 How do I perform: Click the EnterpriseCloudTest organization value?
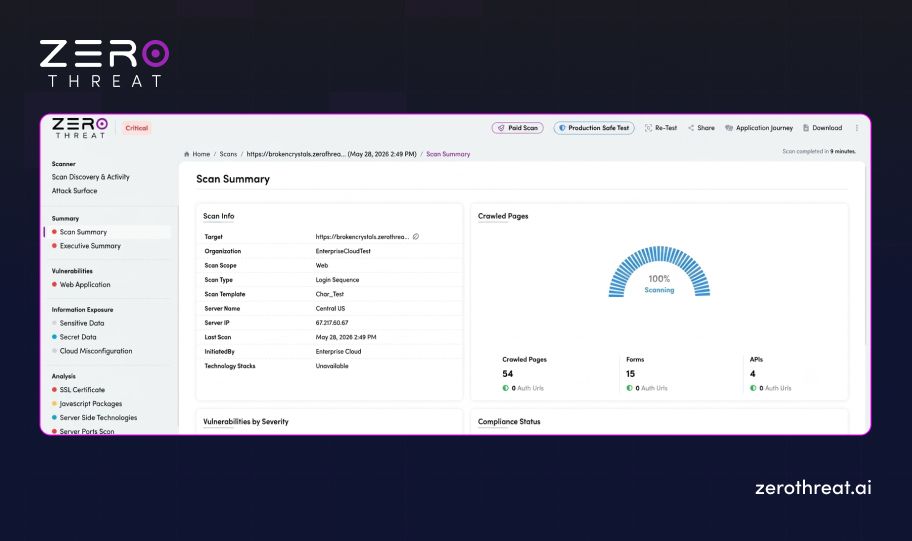343,251
